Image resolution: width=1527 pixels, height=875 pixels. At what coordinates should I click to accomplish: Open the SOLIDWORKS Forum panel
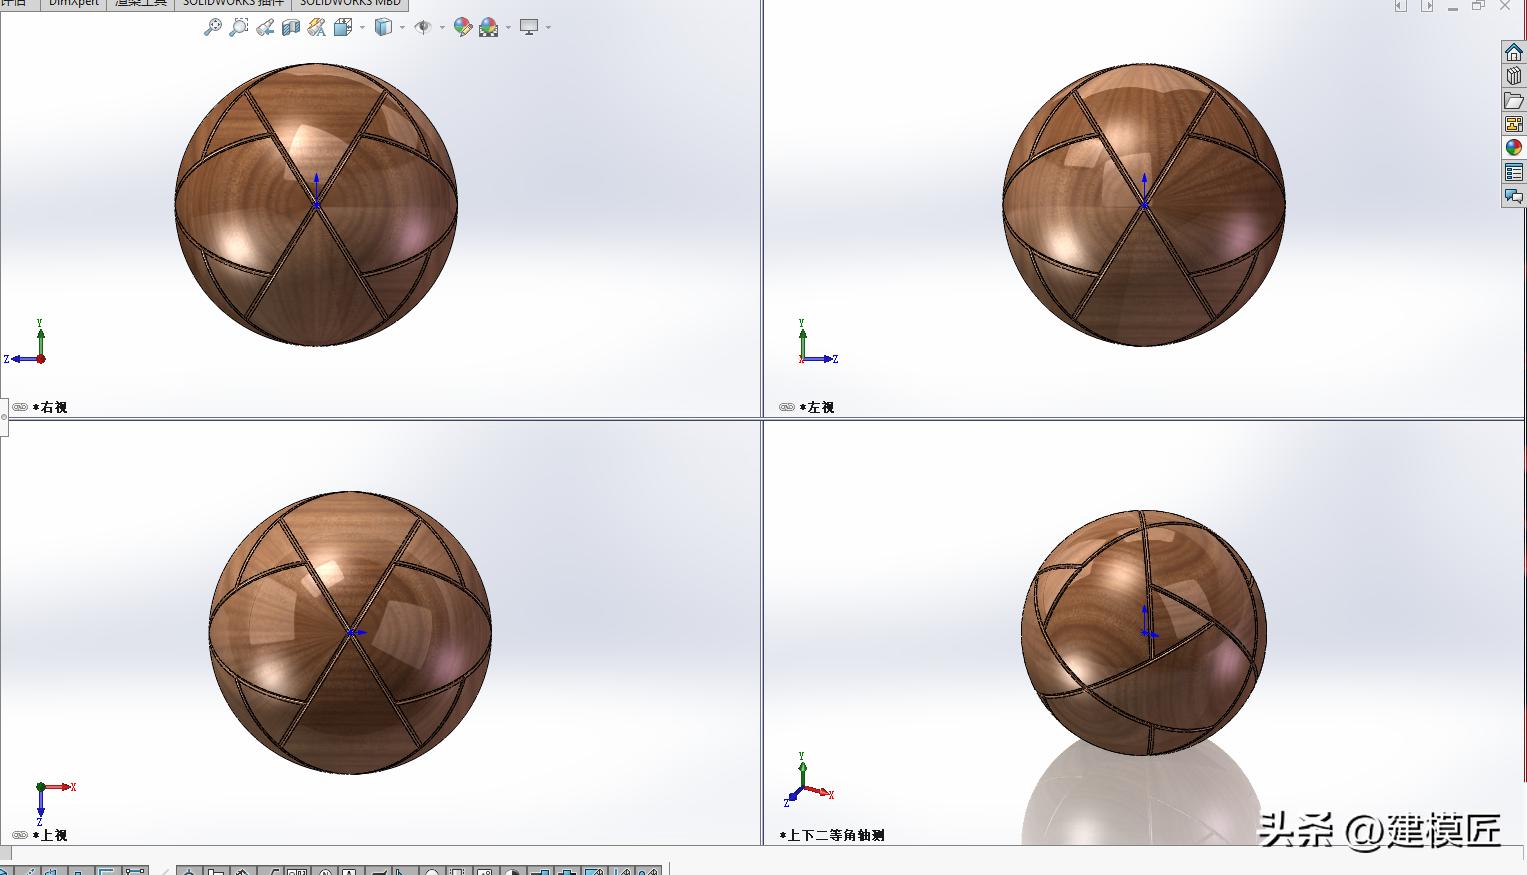coord(1513,196)
